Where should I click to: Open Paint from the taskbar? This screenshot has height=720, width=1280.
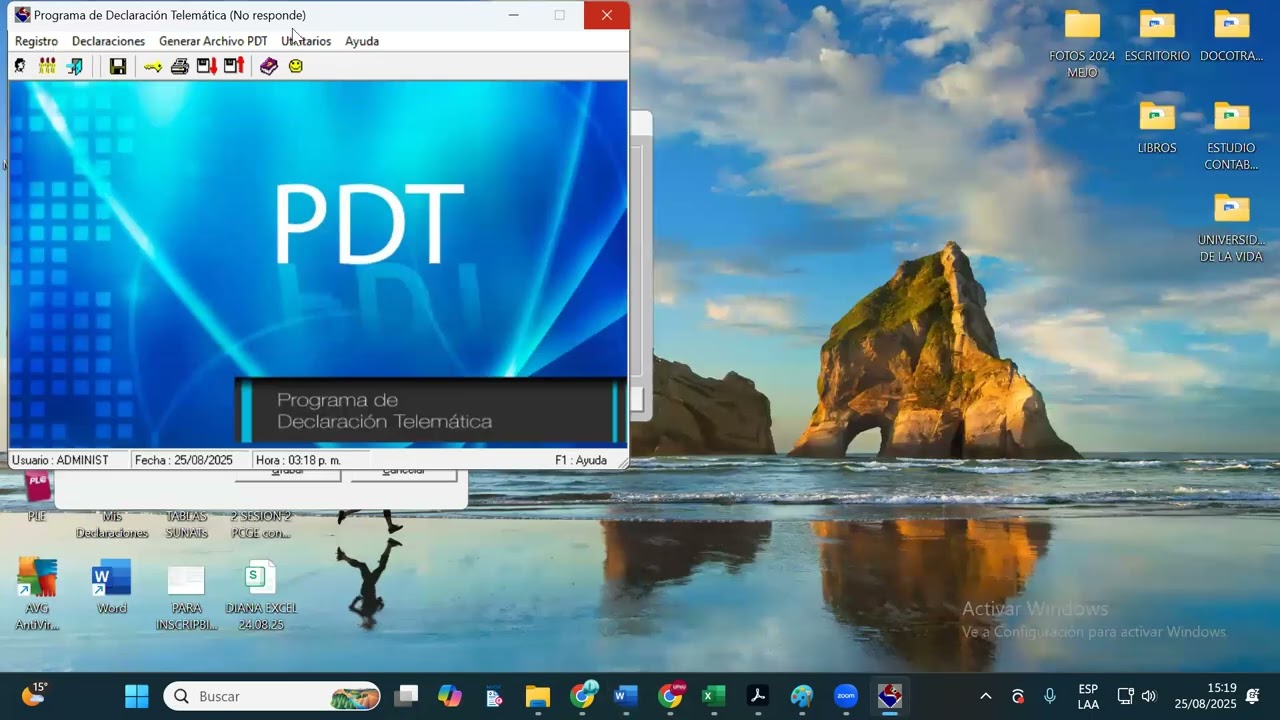[x=802, y=696]
